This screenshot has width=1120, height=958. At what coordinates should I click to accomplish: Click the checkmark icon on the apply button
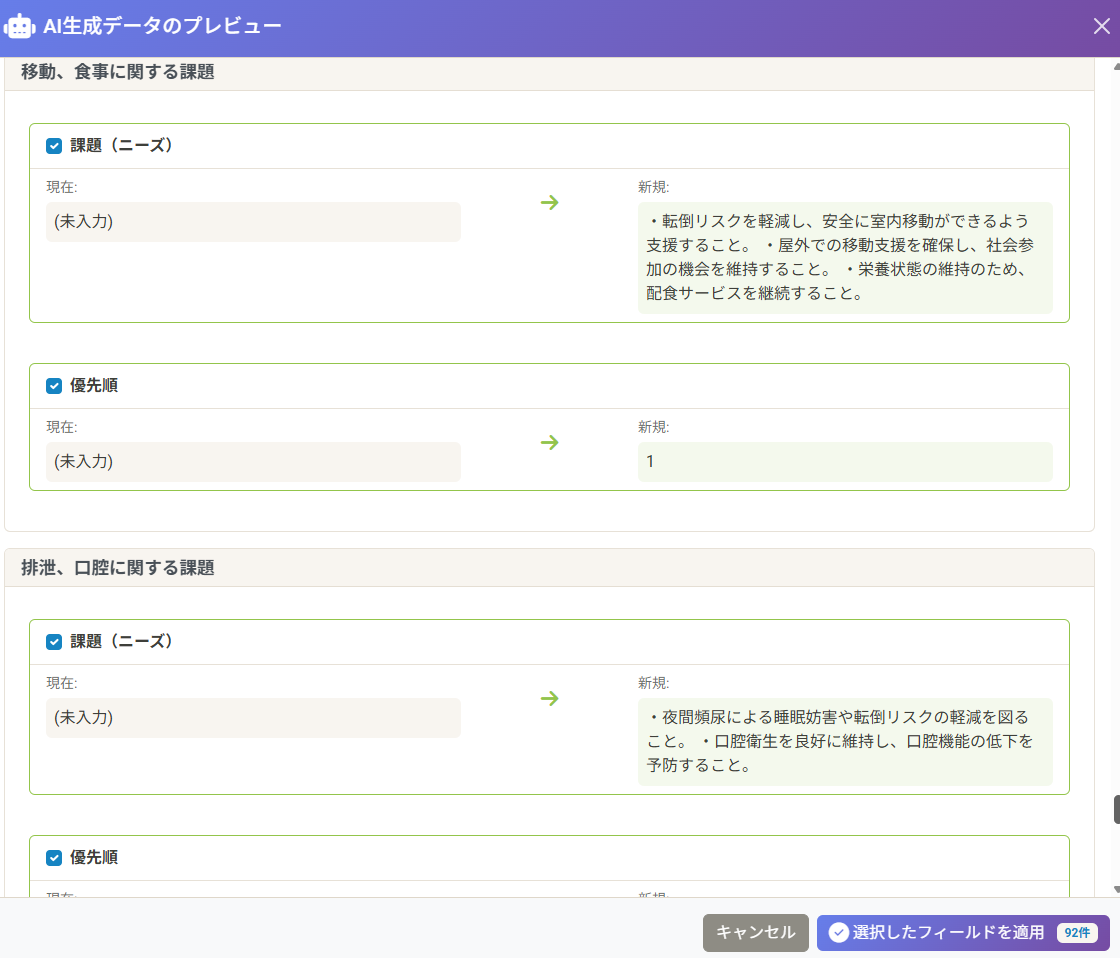pyautogui.click(x=838, y=933)
